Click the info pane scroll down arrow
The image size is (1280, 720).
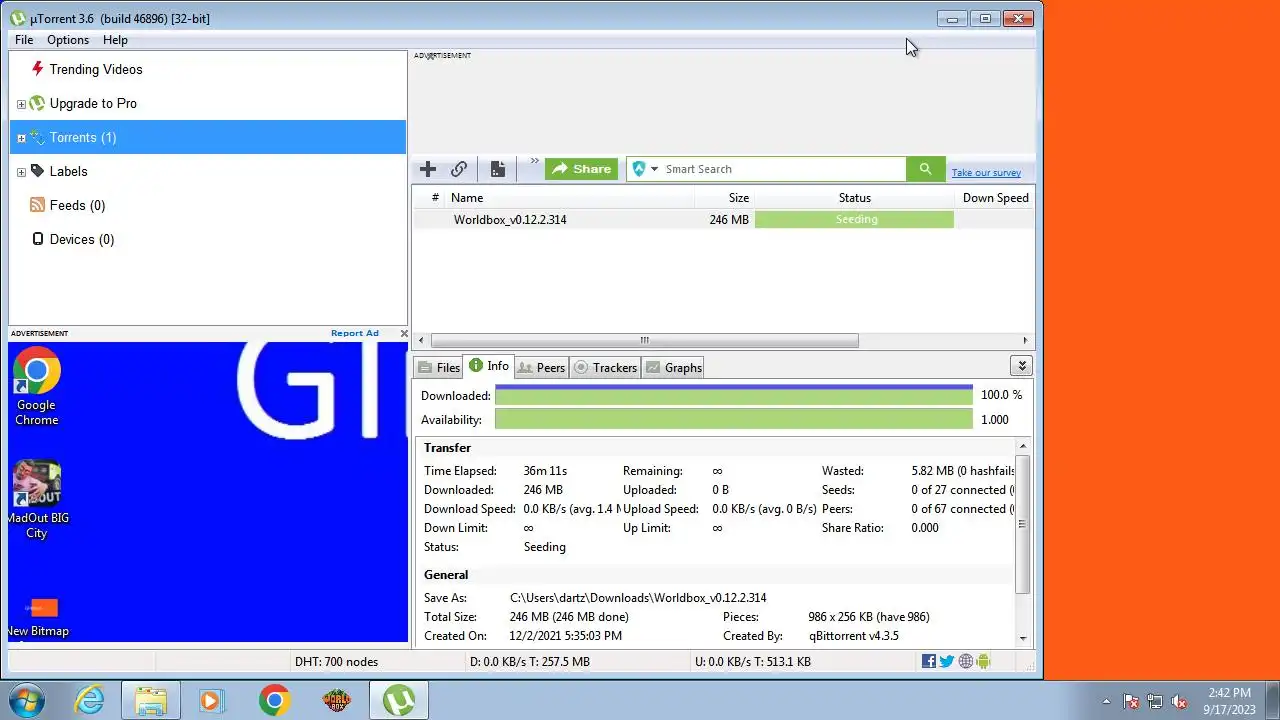(1022, 638)
